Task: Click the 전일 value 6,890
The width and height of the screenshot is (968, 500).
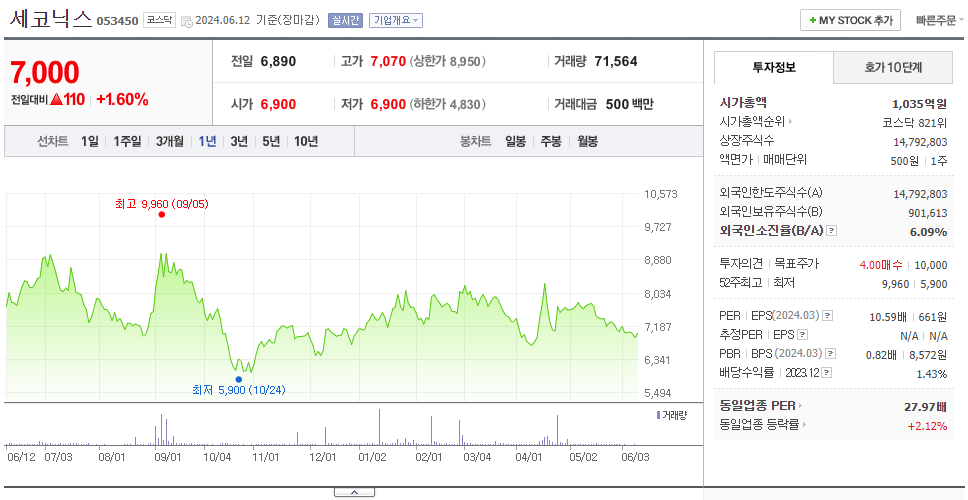Action: 278,62
